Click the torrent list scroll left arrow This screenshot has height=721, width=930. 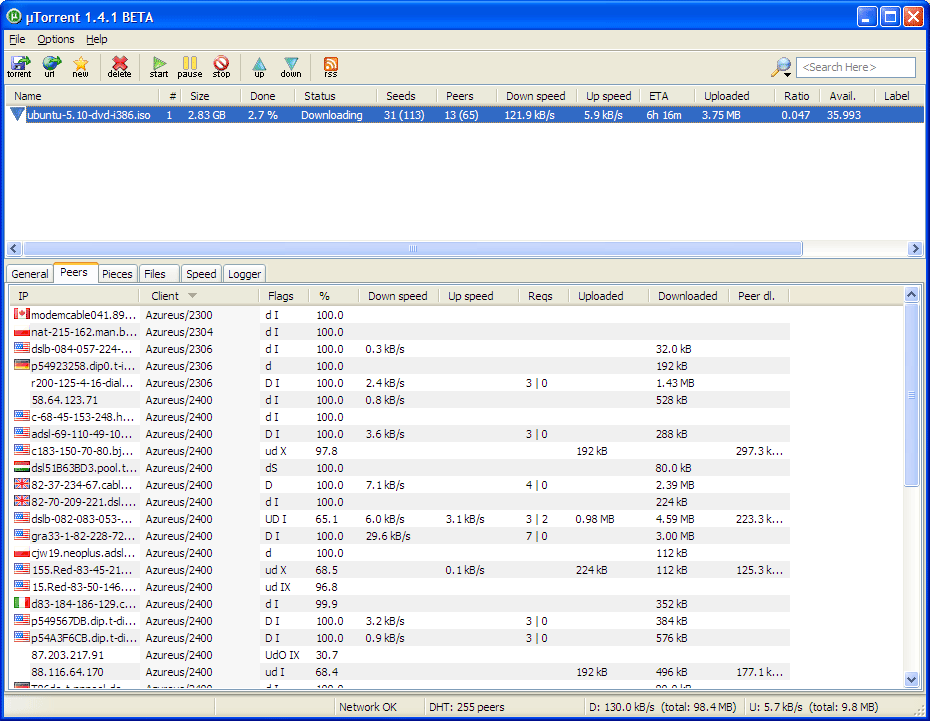[14, 248]
